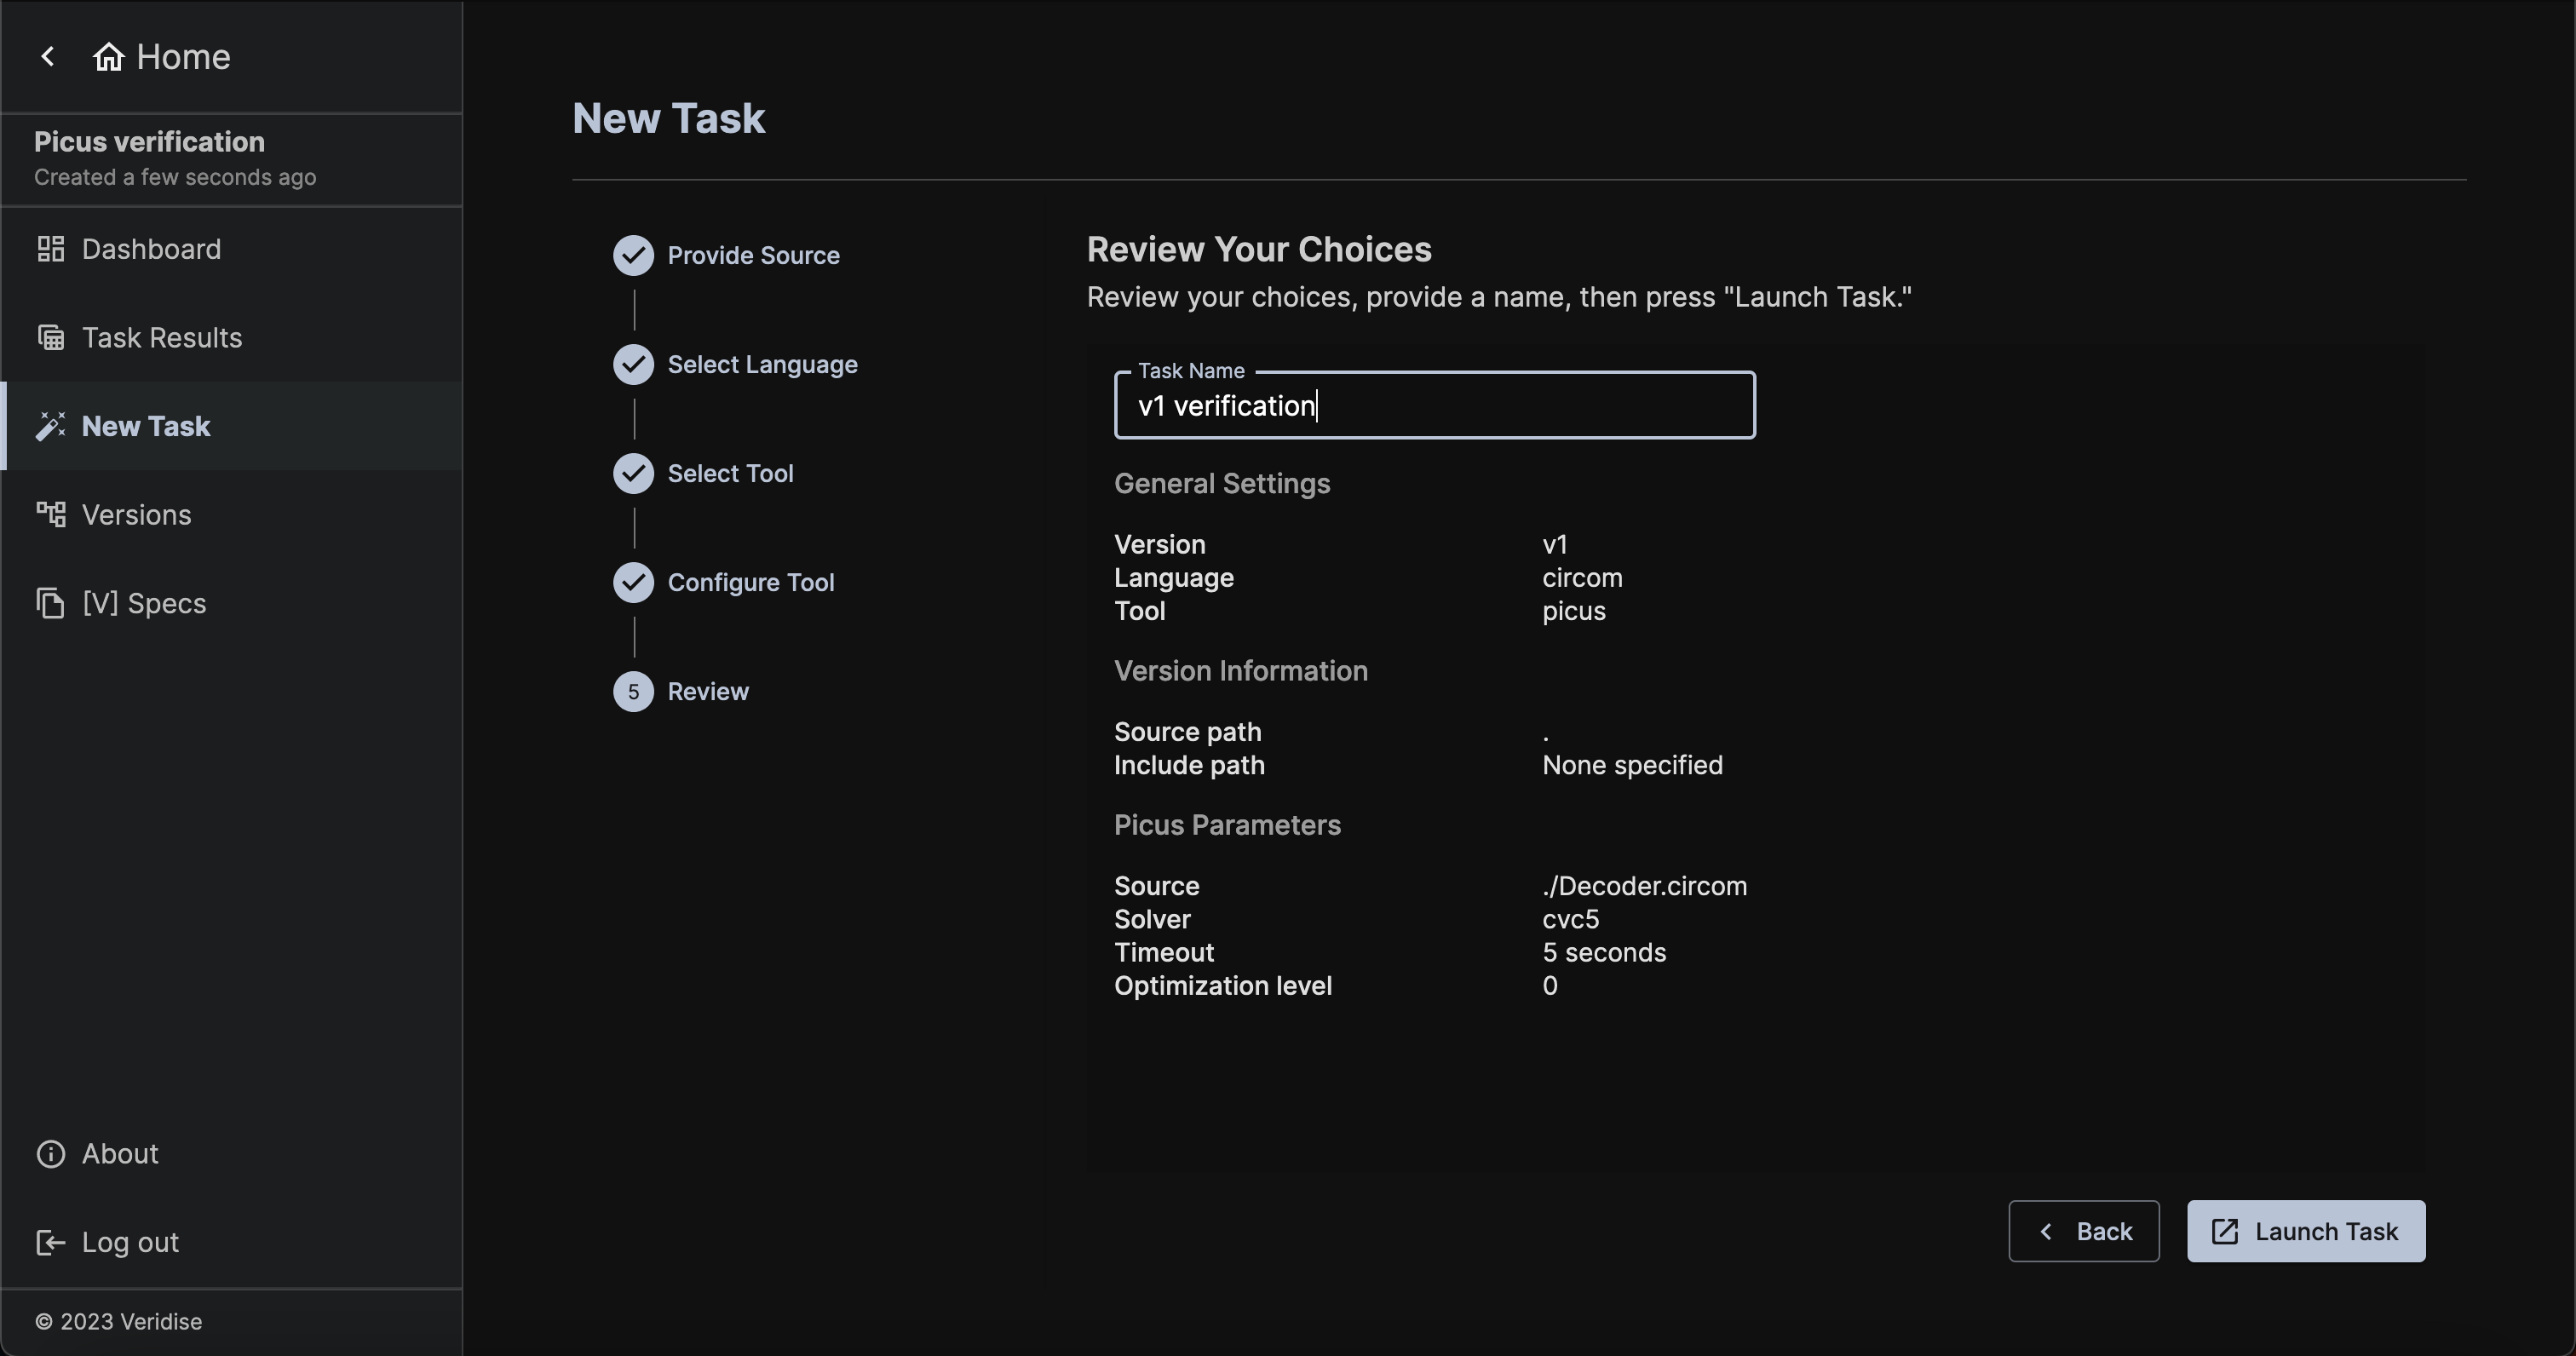
Task: Click the Provide Source checkmark icon
Action: pyautogui.click(x=633, y=256)
